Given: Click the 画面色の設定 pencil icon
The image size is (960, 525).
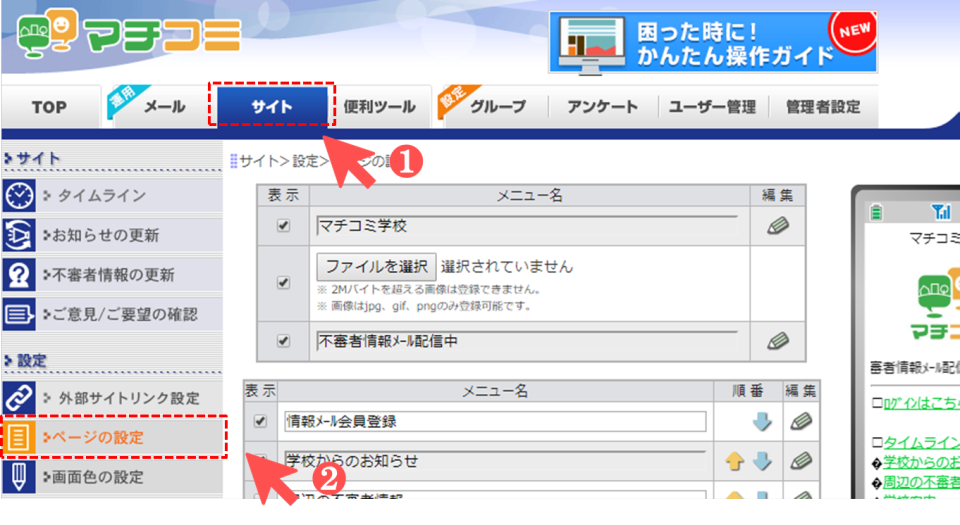Looking at the screenshot, I should pos(19,477).
